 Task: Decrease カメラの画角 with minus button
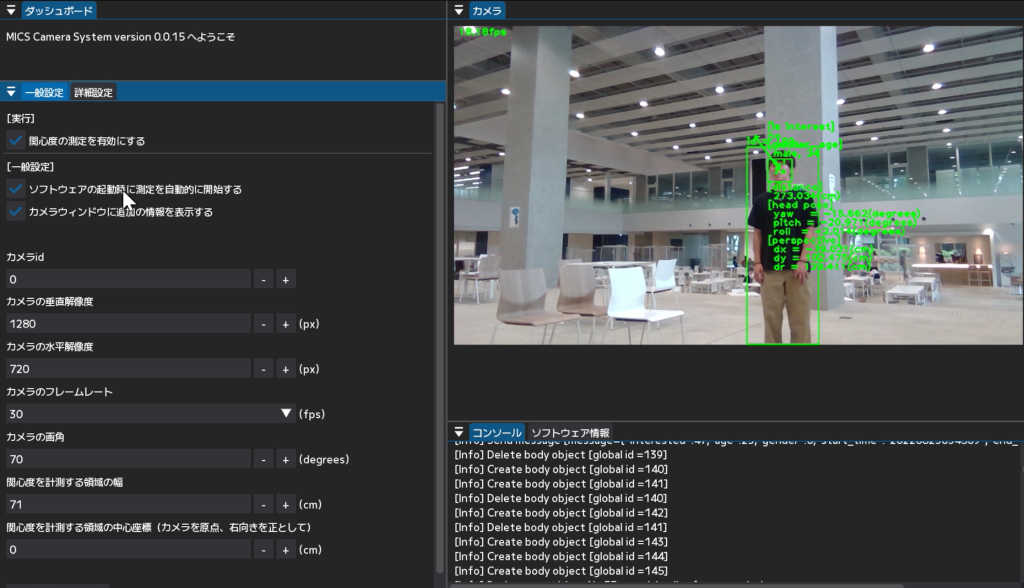[x=263, y=459]
